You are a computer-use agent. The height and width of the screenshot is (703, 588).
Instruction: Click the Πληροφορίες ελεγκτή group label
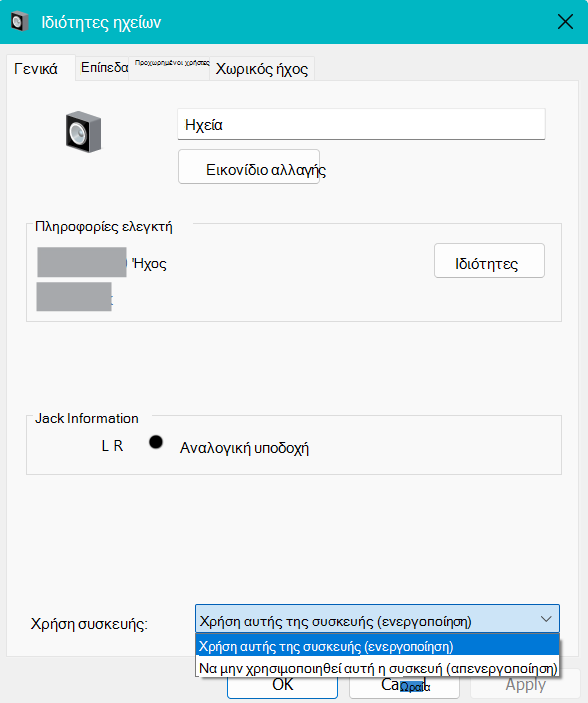(x=104, y=226)
